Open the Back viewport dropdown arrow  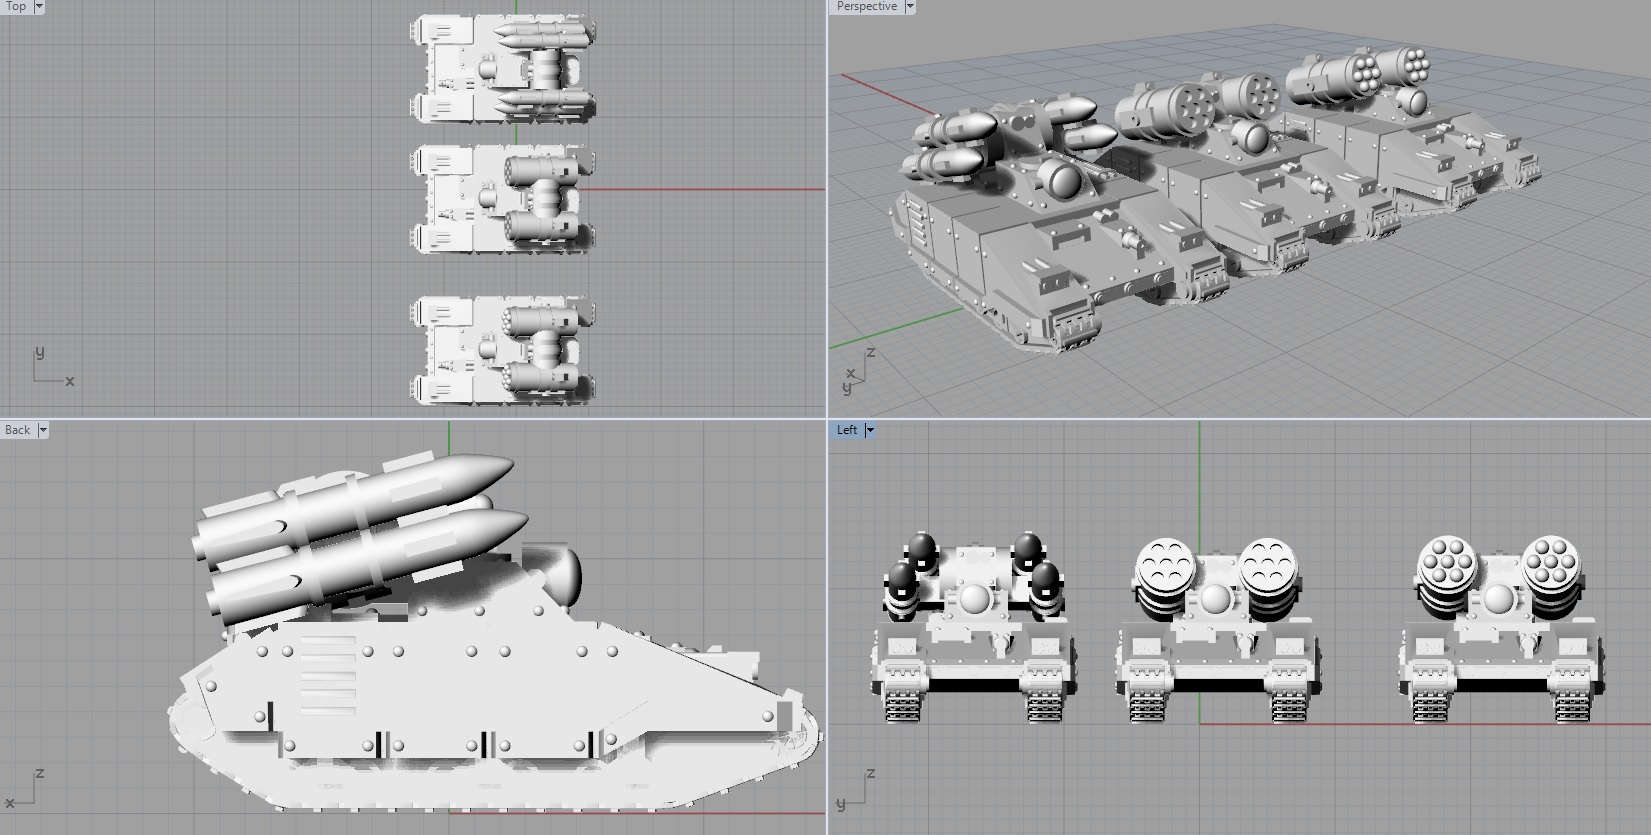[42, 430]
